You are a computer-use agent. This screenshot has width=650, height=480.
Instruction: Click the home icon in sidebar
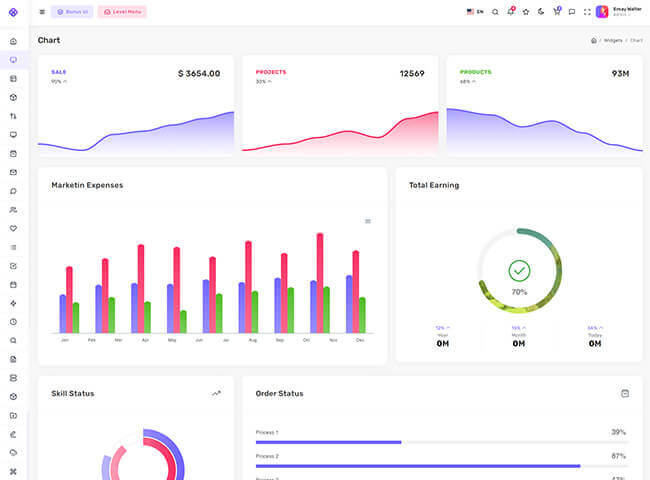coord(13,41)
